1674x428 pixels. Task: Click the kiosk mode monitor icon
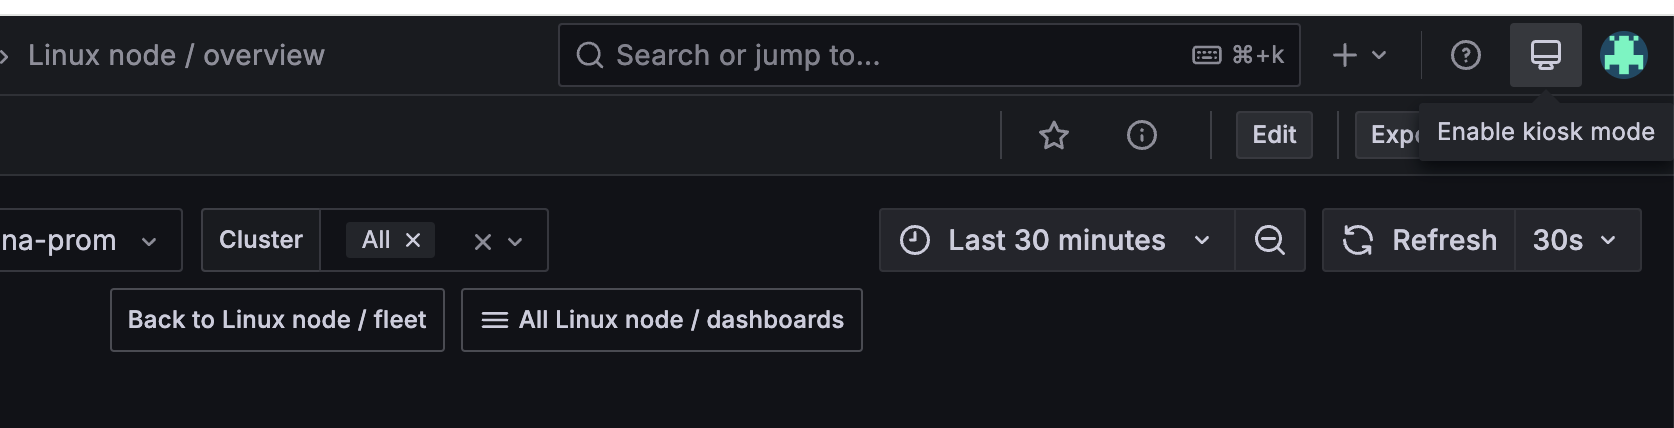point(1545,55)
